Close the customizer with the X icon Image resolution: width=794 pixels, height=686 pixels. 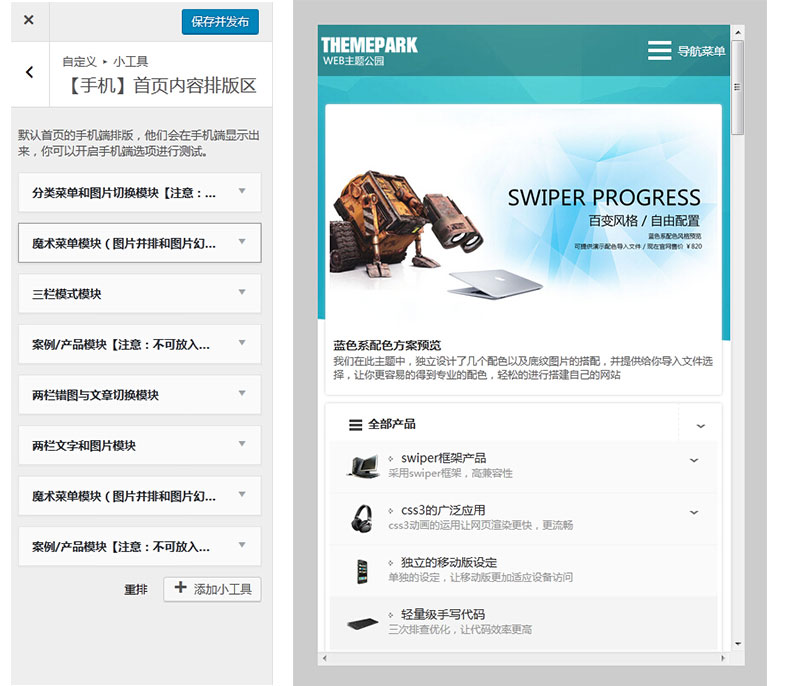coord(29,20)
